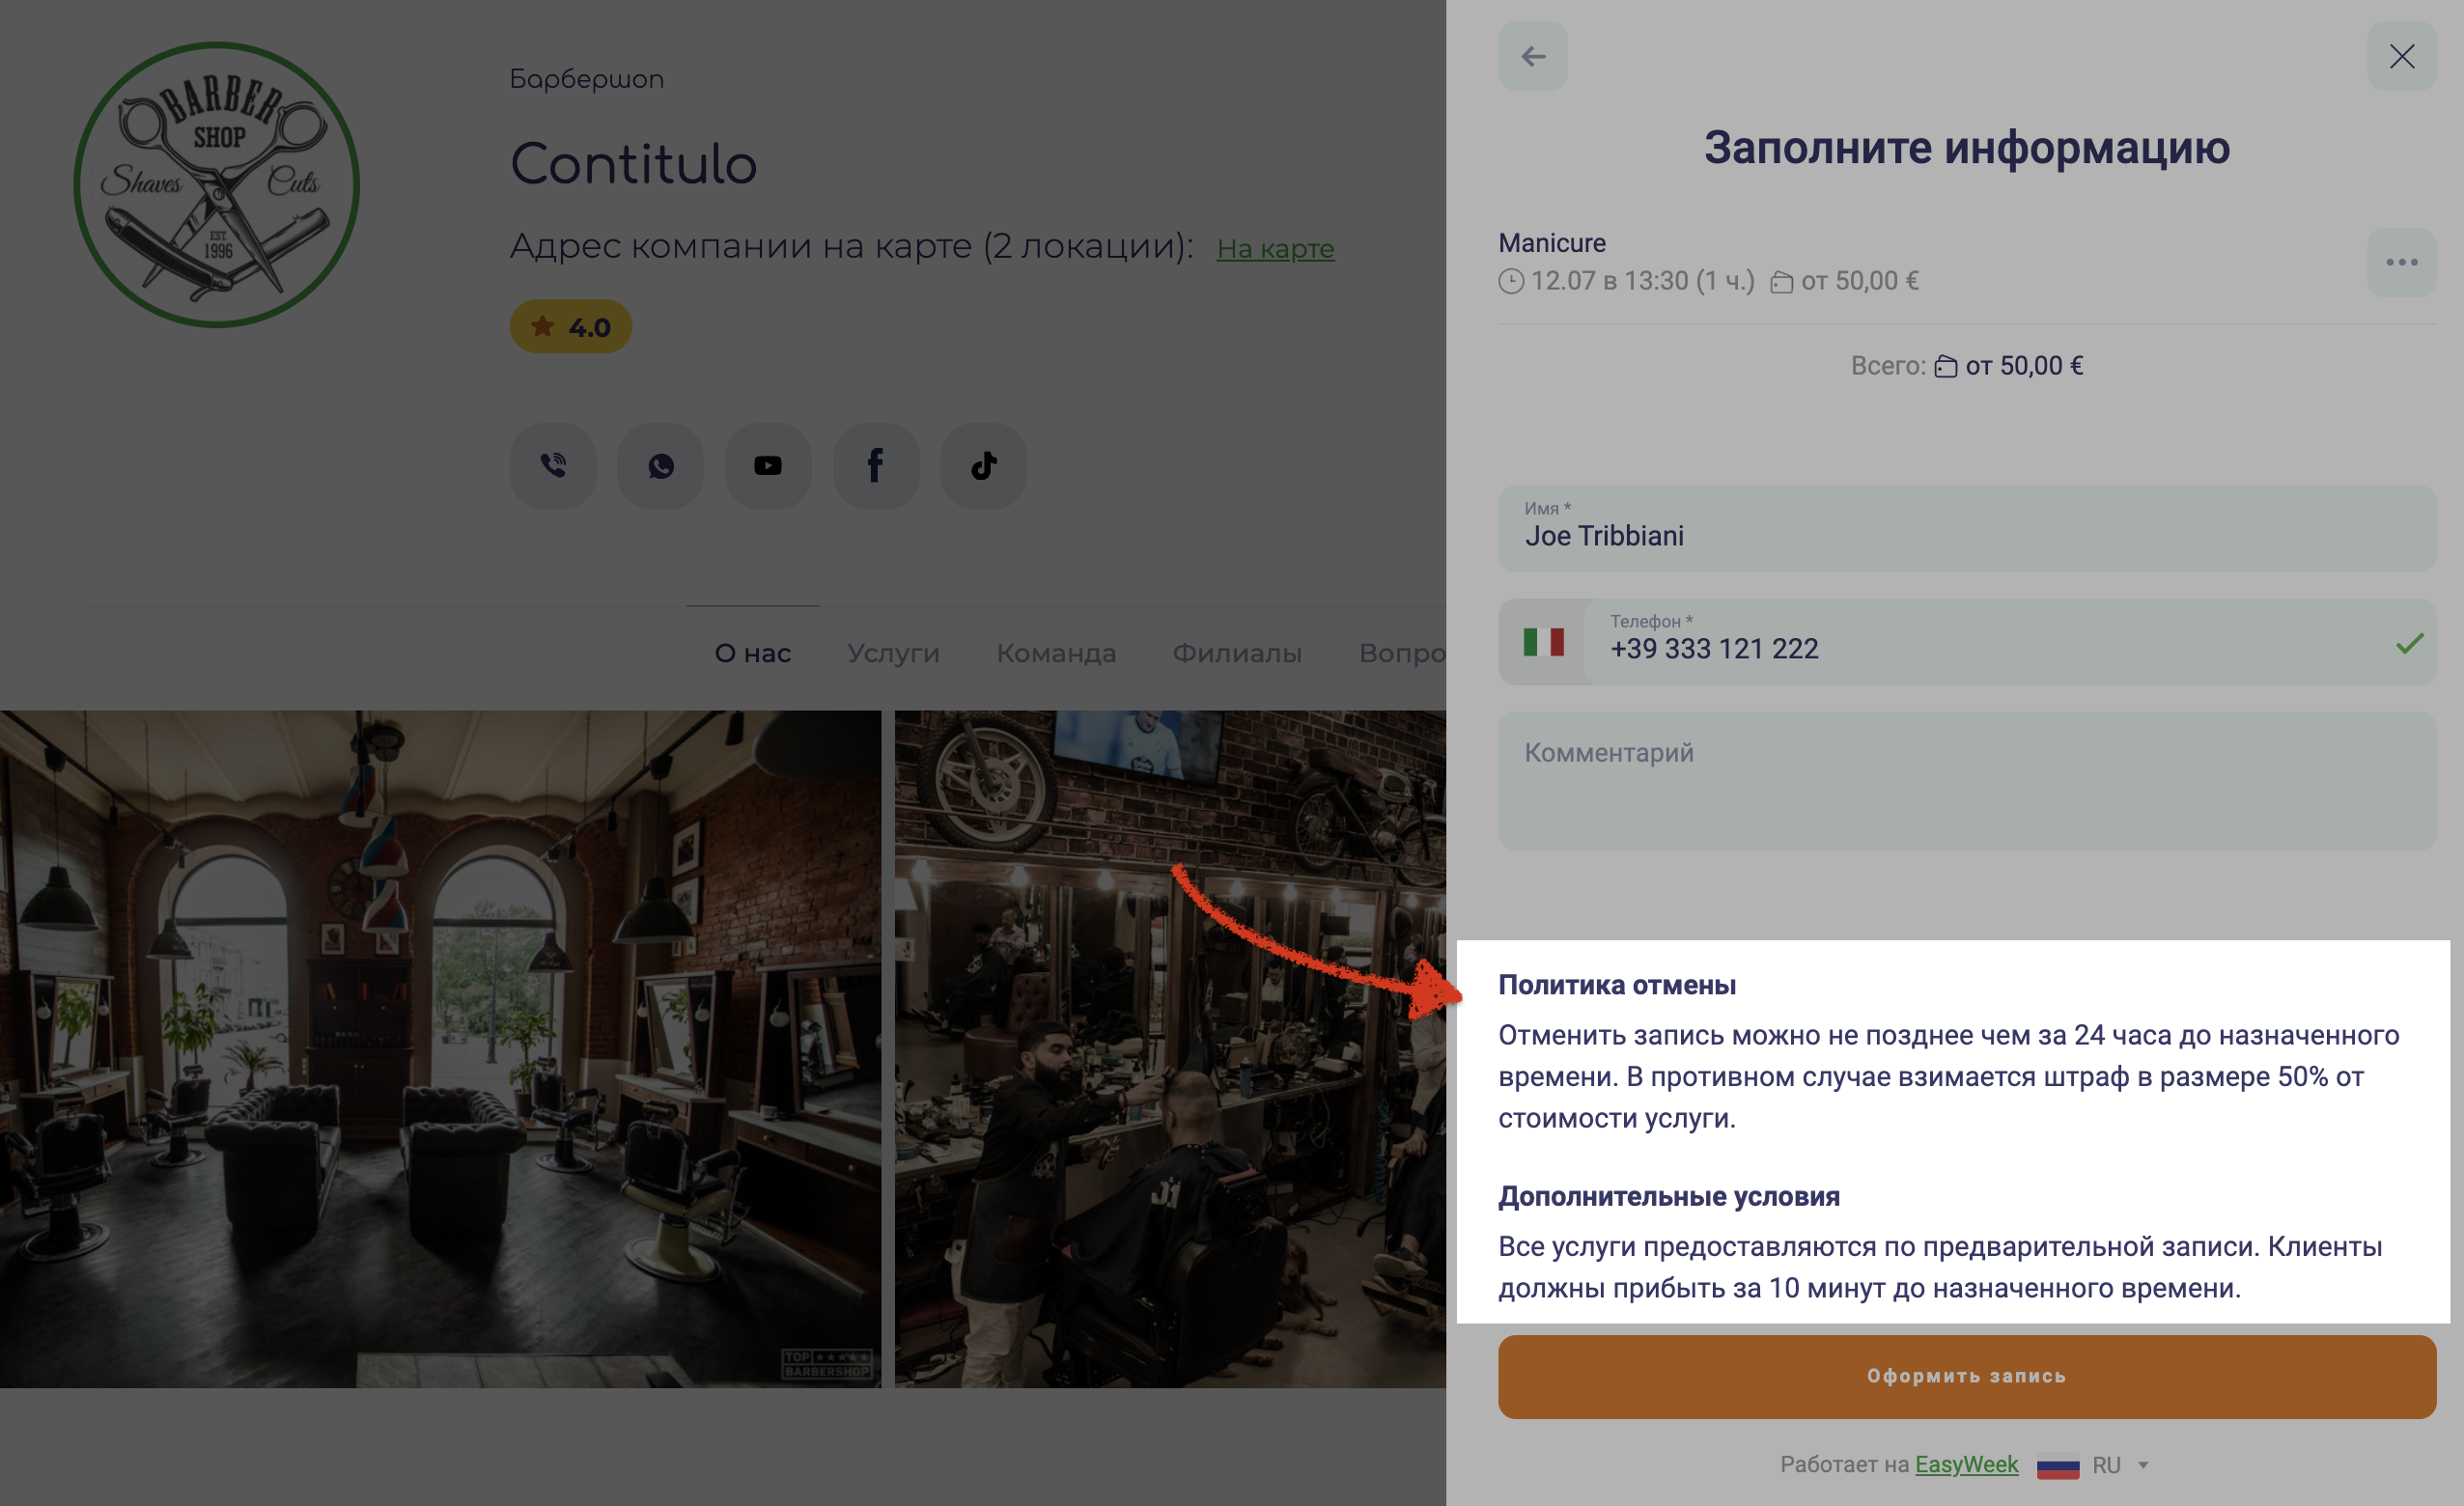The image size is (2464, 1506).
Task: Click the Имя field with Joe Tribbiani
Action: click(1967, 529)
